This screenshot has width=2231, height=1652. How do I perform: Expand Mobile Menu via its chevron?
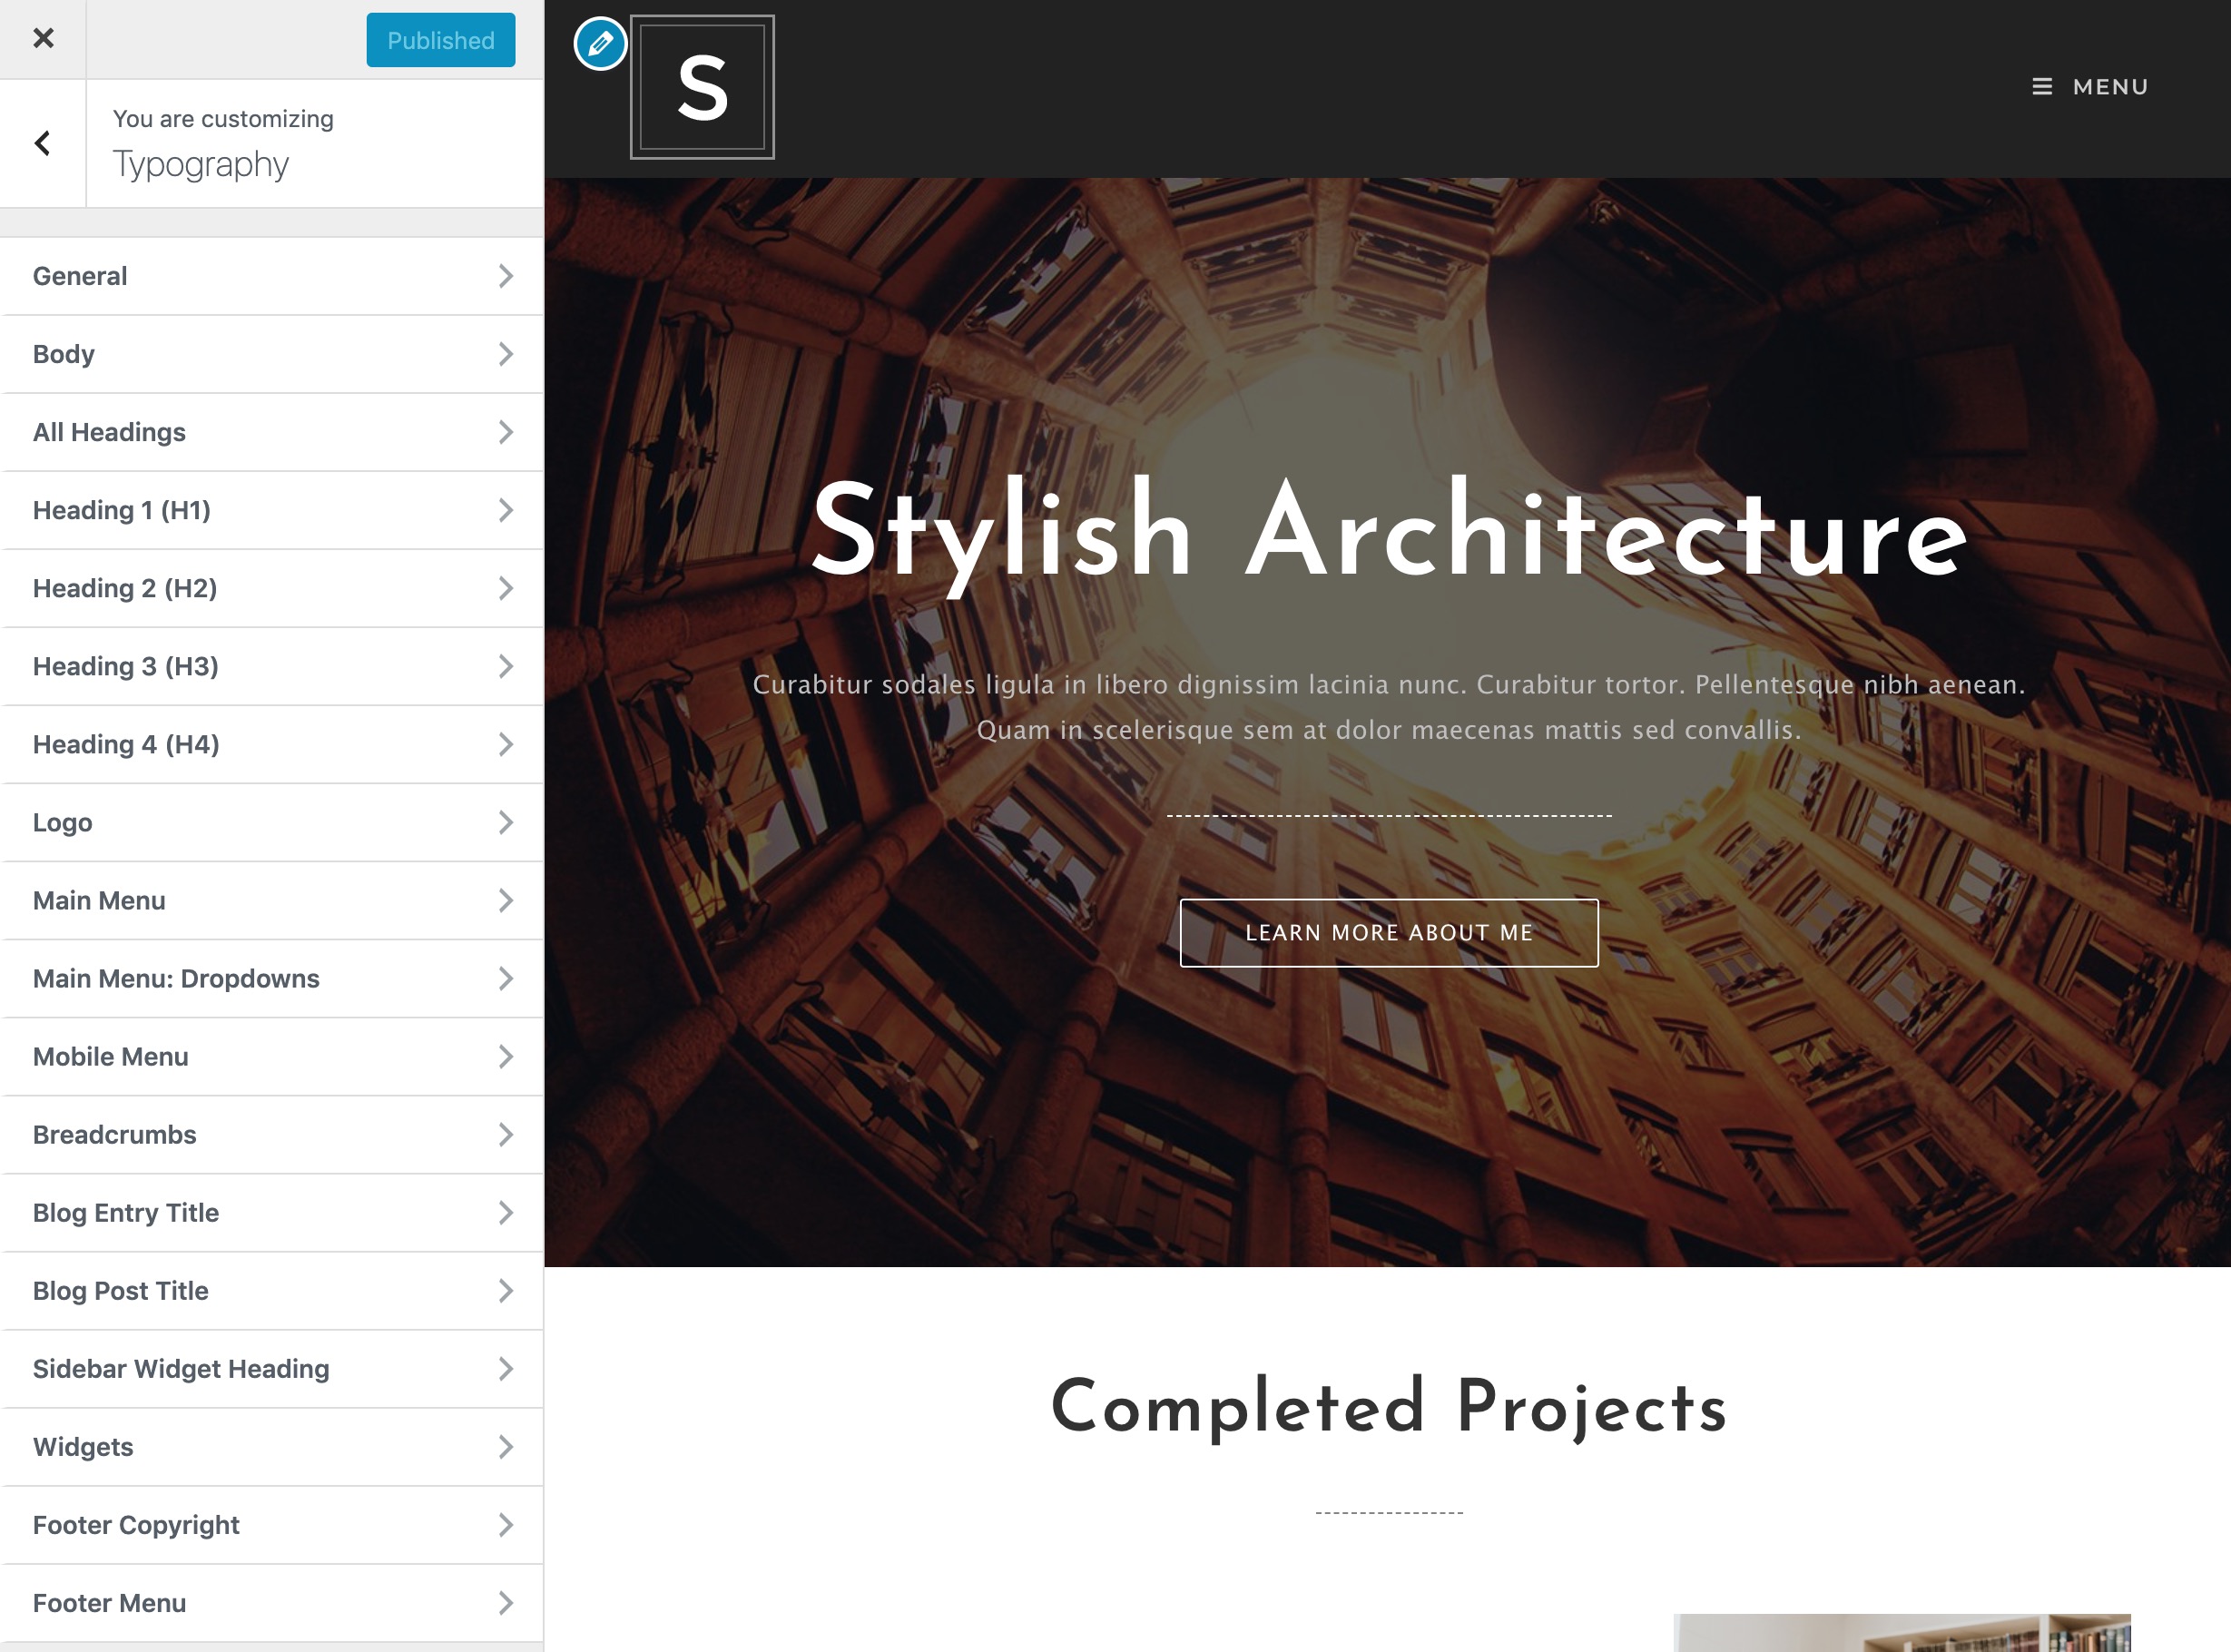point(506,1056)
